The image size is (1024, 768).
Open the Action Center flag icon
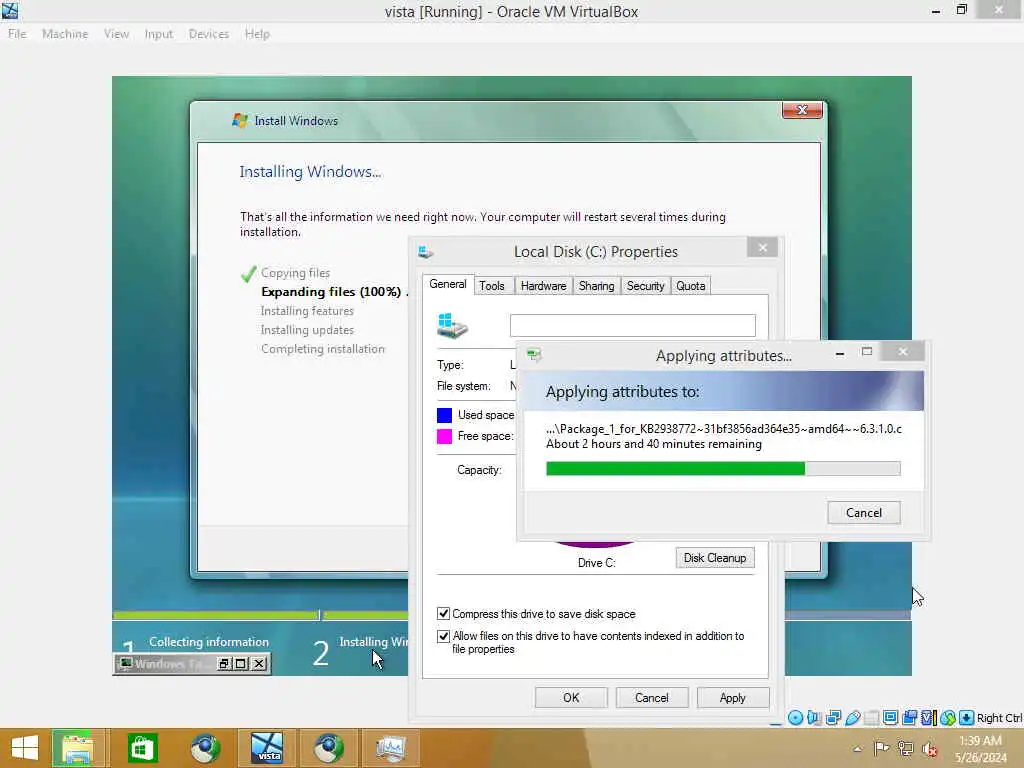coord(881,748)
